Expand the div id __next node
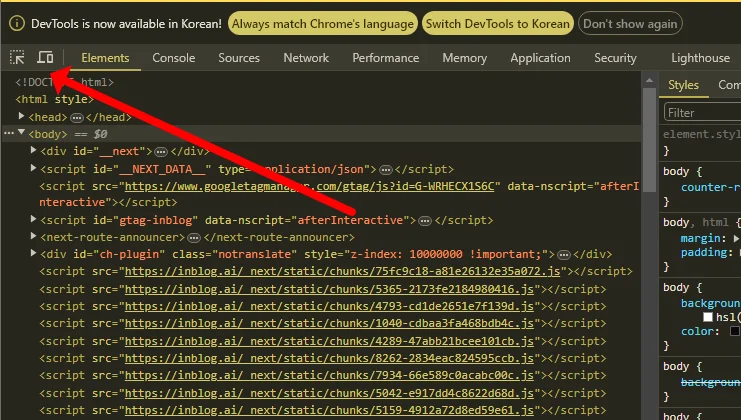This screenshot has width=741, height=420. click(33, 151)
